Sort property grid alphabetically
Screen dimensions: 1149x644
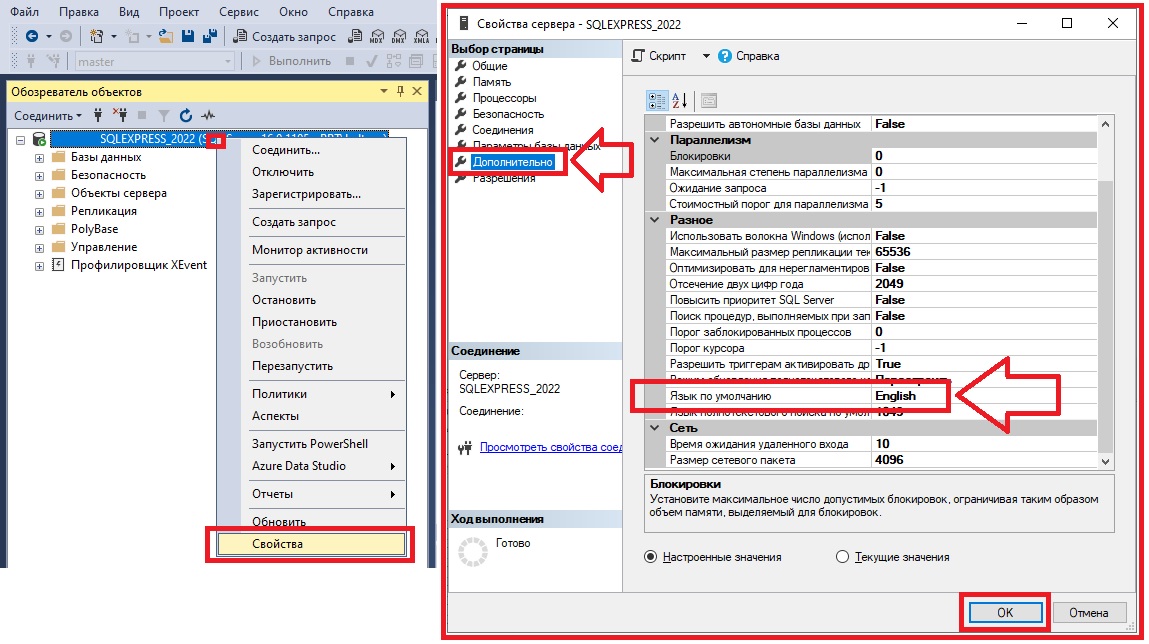click(679, 100)
